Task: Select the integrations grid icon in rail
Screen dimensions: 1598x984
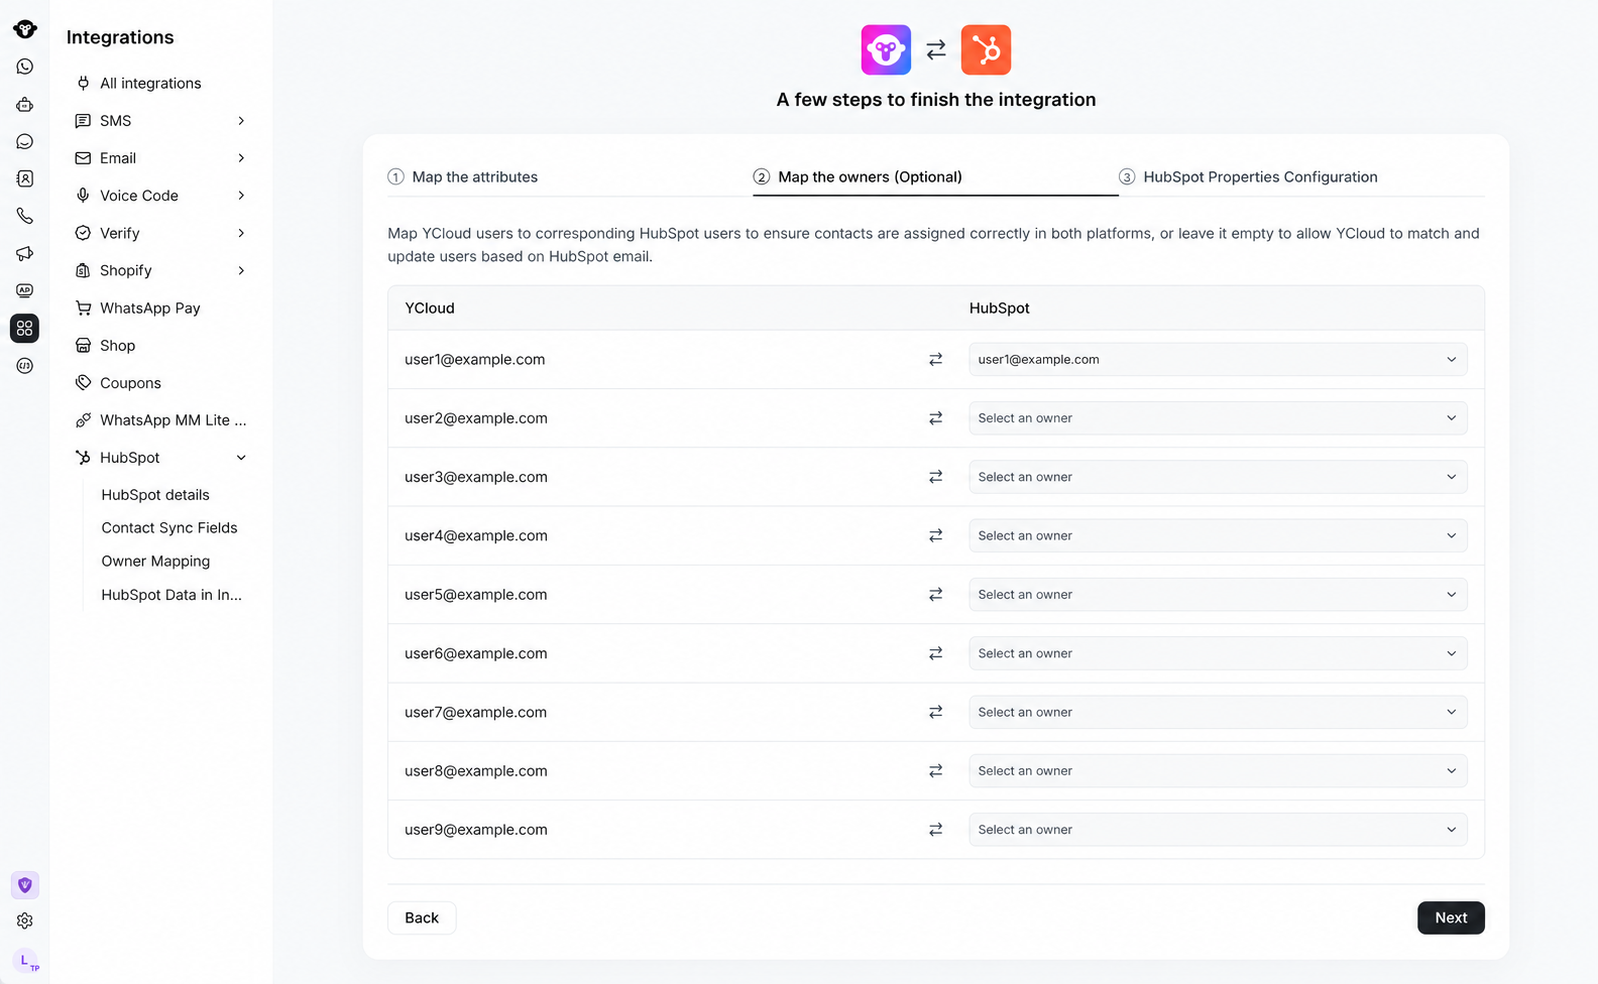Action: click(25, 328)
